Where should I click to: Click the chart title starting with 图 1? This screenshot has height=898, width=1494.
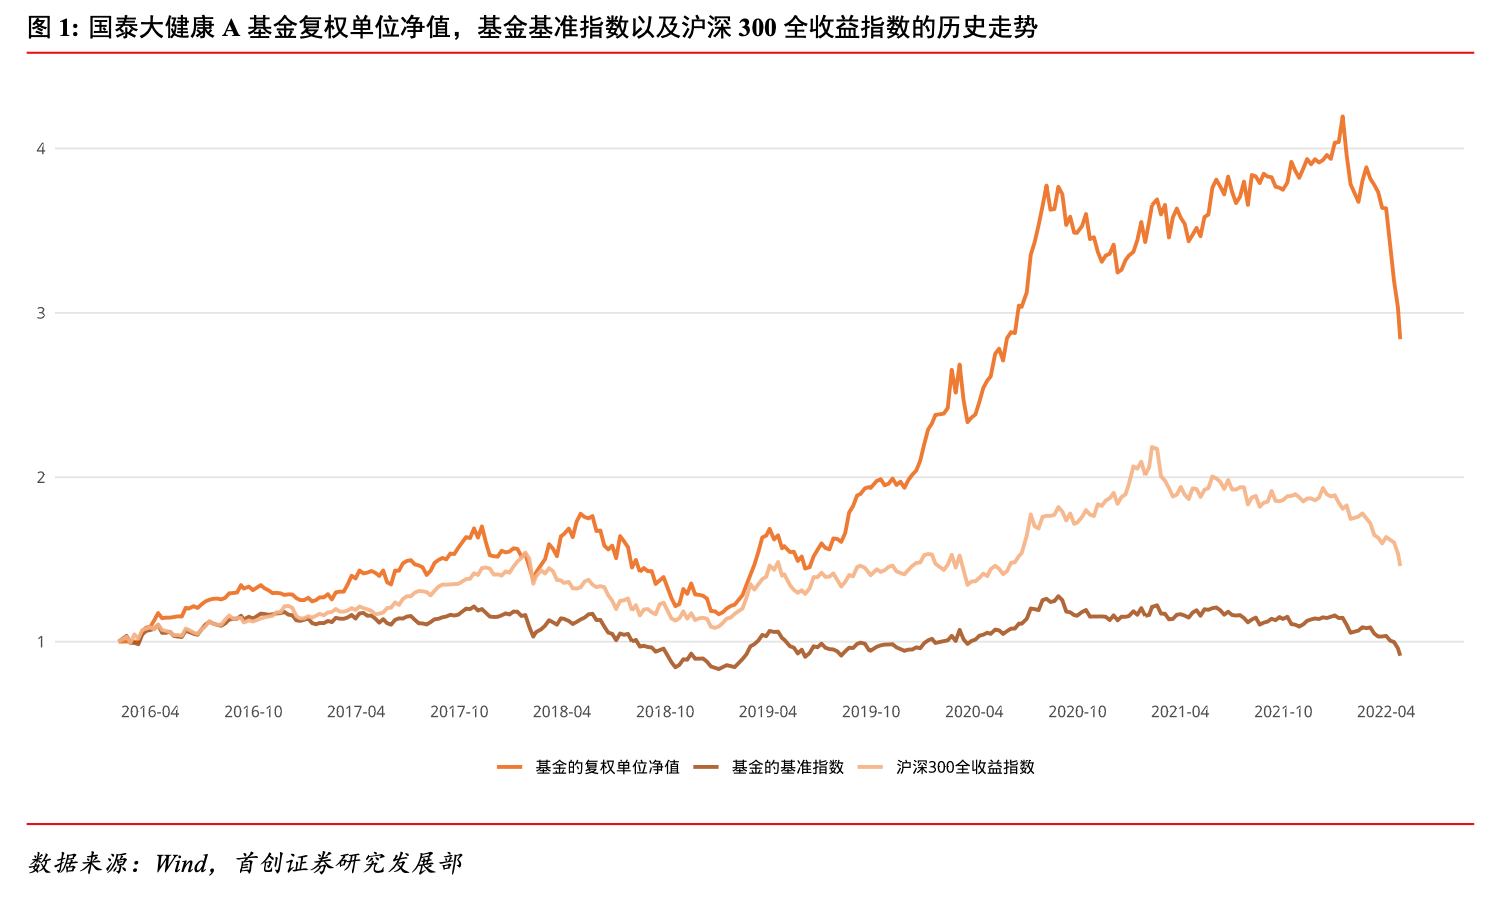coord(532,27)
